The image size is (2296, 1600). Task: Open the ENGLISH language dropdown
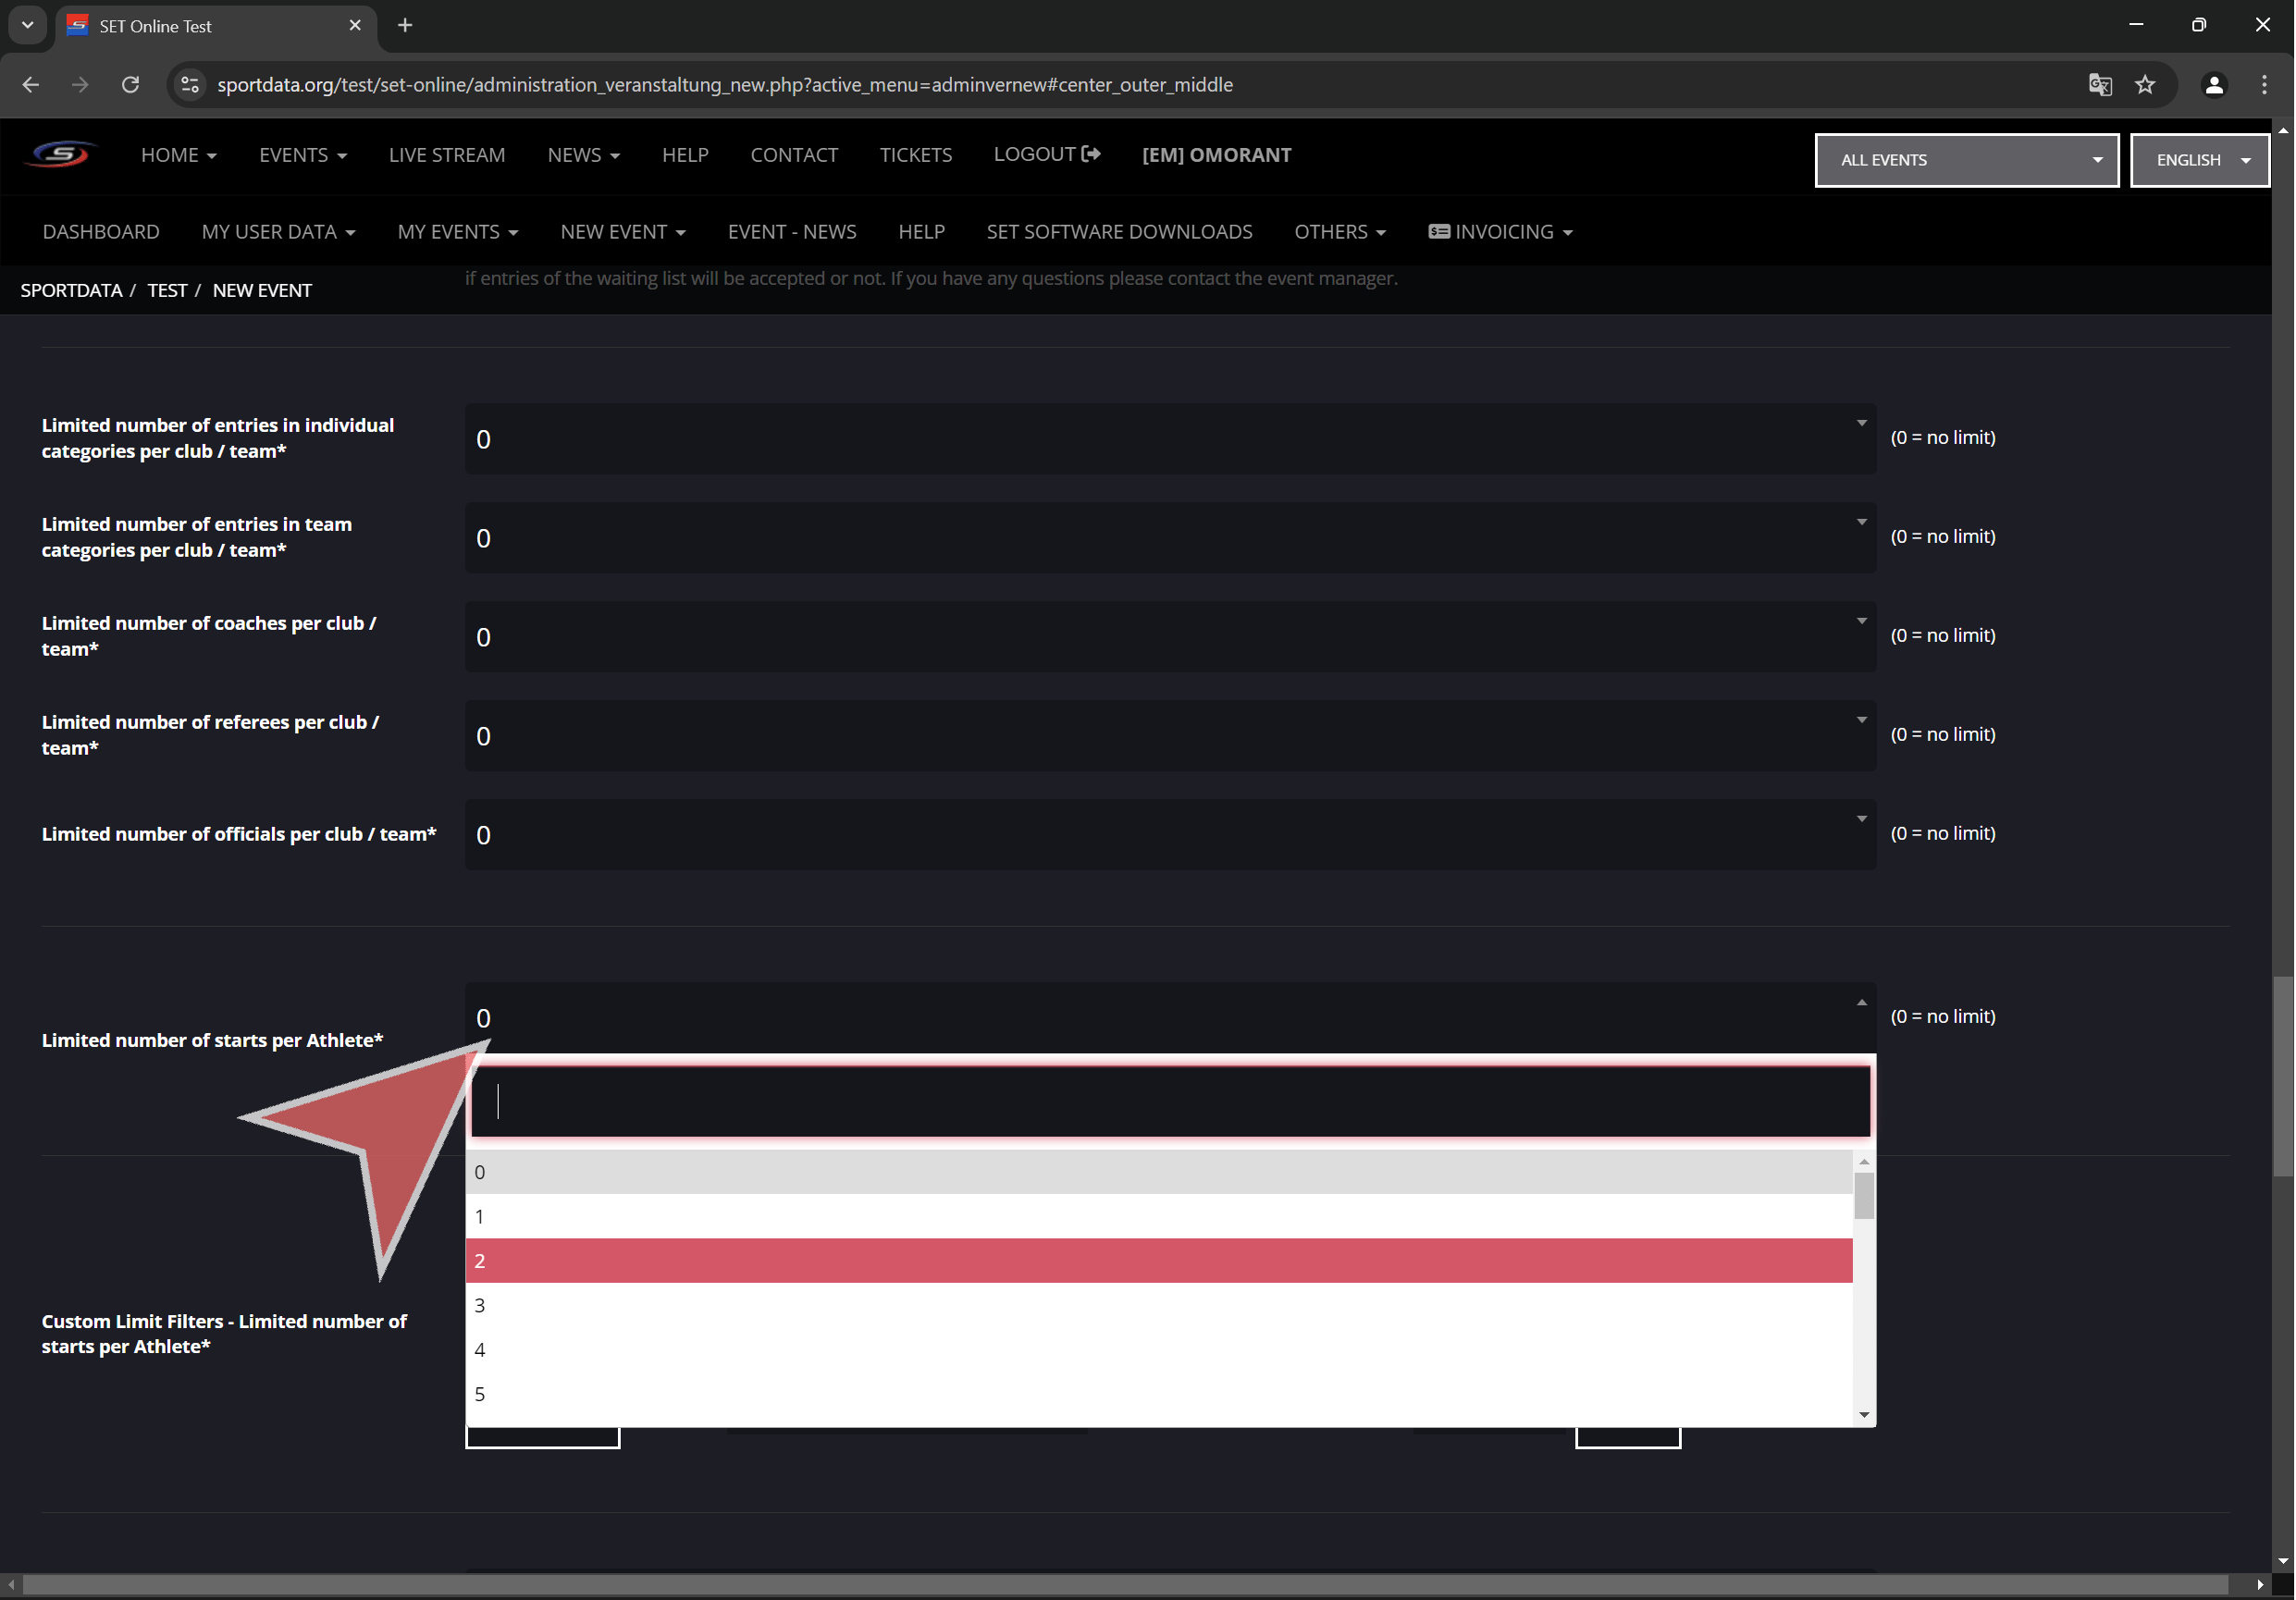tap(2199, 160)
